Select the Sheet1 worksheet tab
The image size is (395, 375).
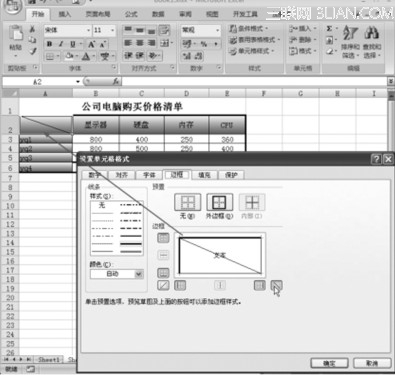click(49, 360)
